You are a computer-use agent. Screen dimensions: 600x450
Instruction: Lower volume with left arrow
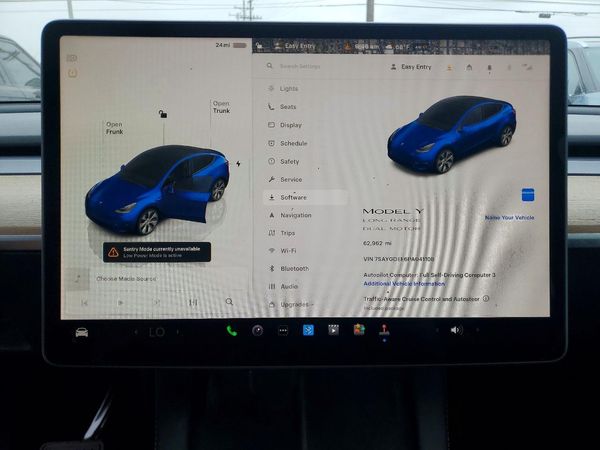coord(437,330)
